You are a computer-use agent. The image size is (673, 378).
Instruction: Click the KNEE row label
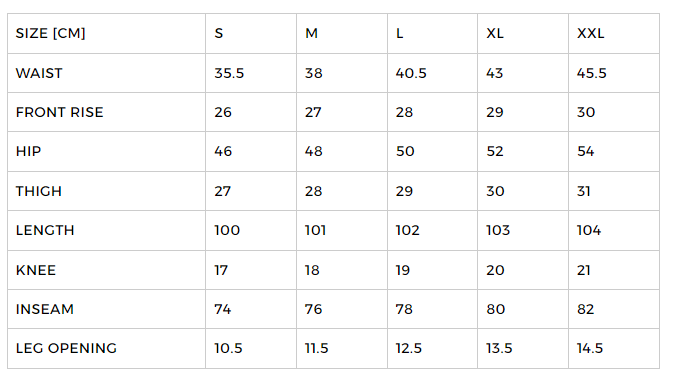point(36,270)
